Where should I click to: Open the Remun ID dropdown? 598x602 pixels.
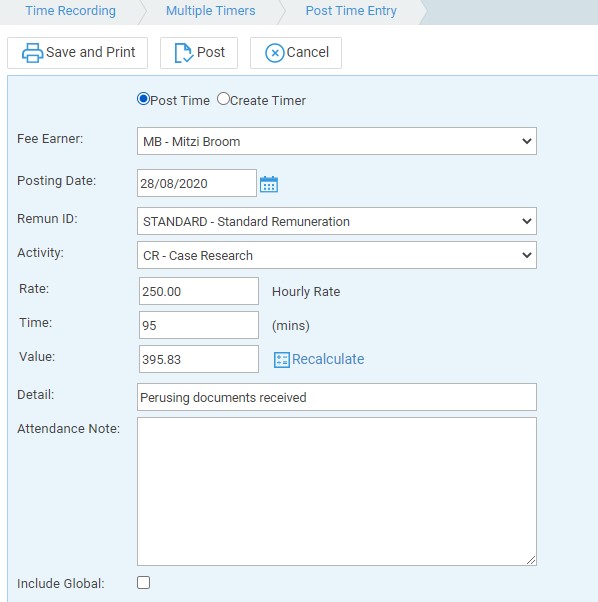(x=337, y=221)
